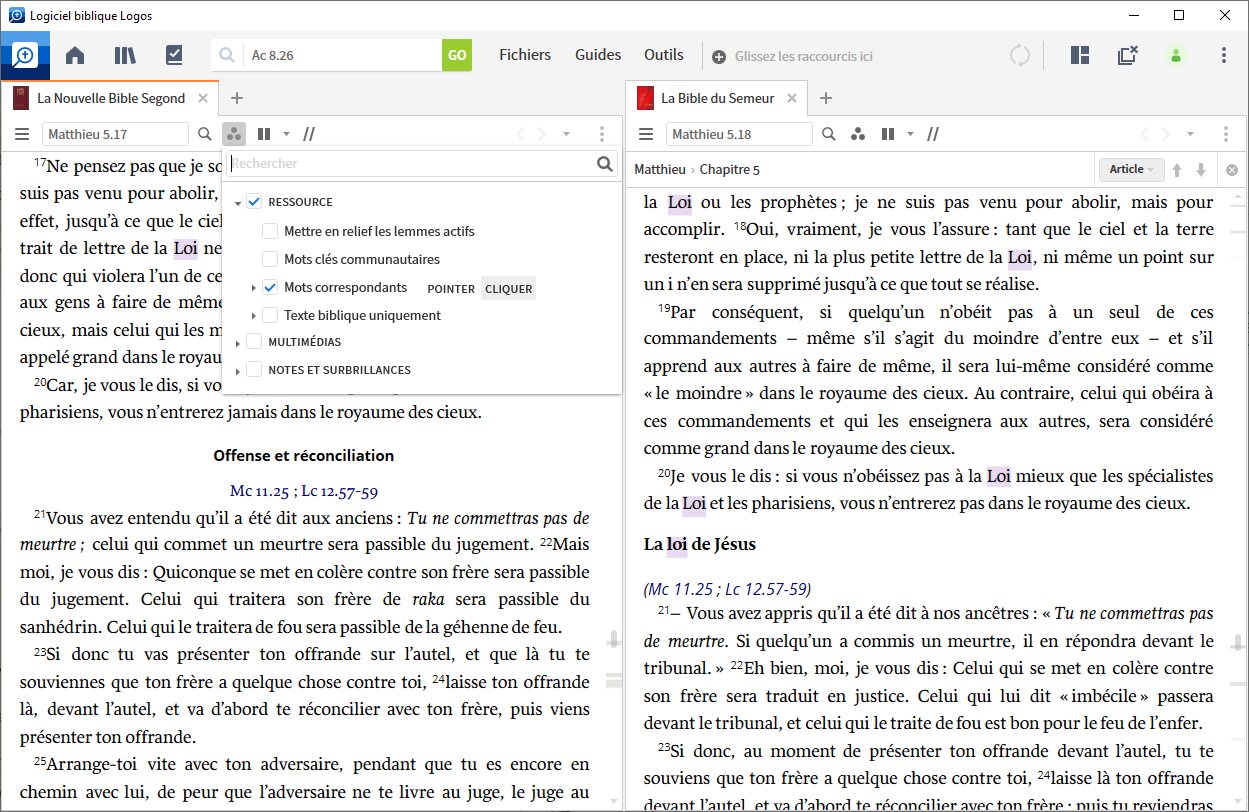
Task: Close the La Nouvelle Bible Segond tab
Action: pos(203,98)
